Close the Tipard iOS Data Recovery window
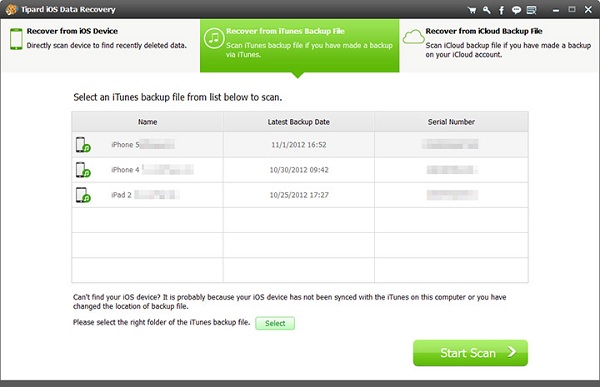 [x=588, y=10]
